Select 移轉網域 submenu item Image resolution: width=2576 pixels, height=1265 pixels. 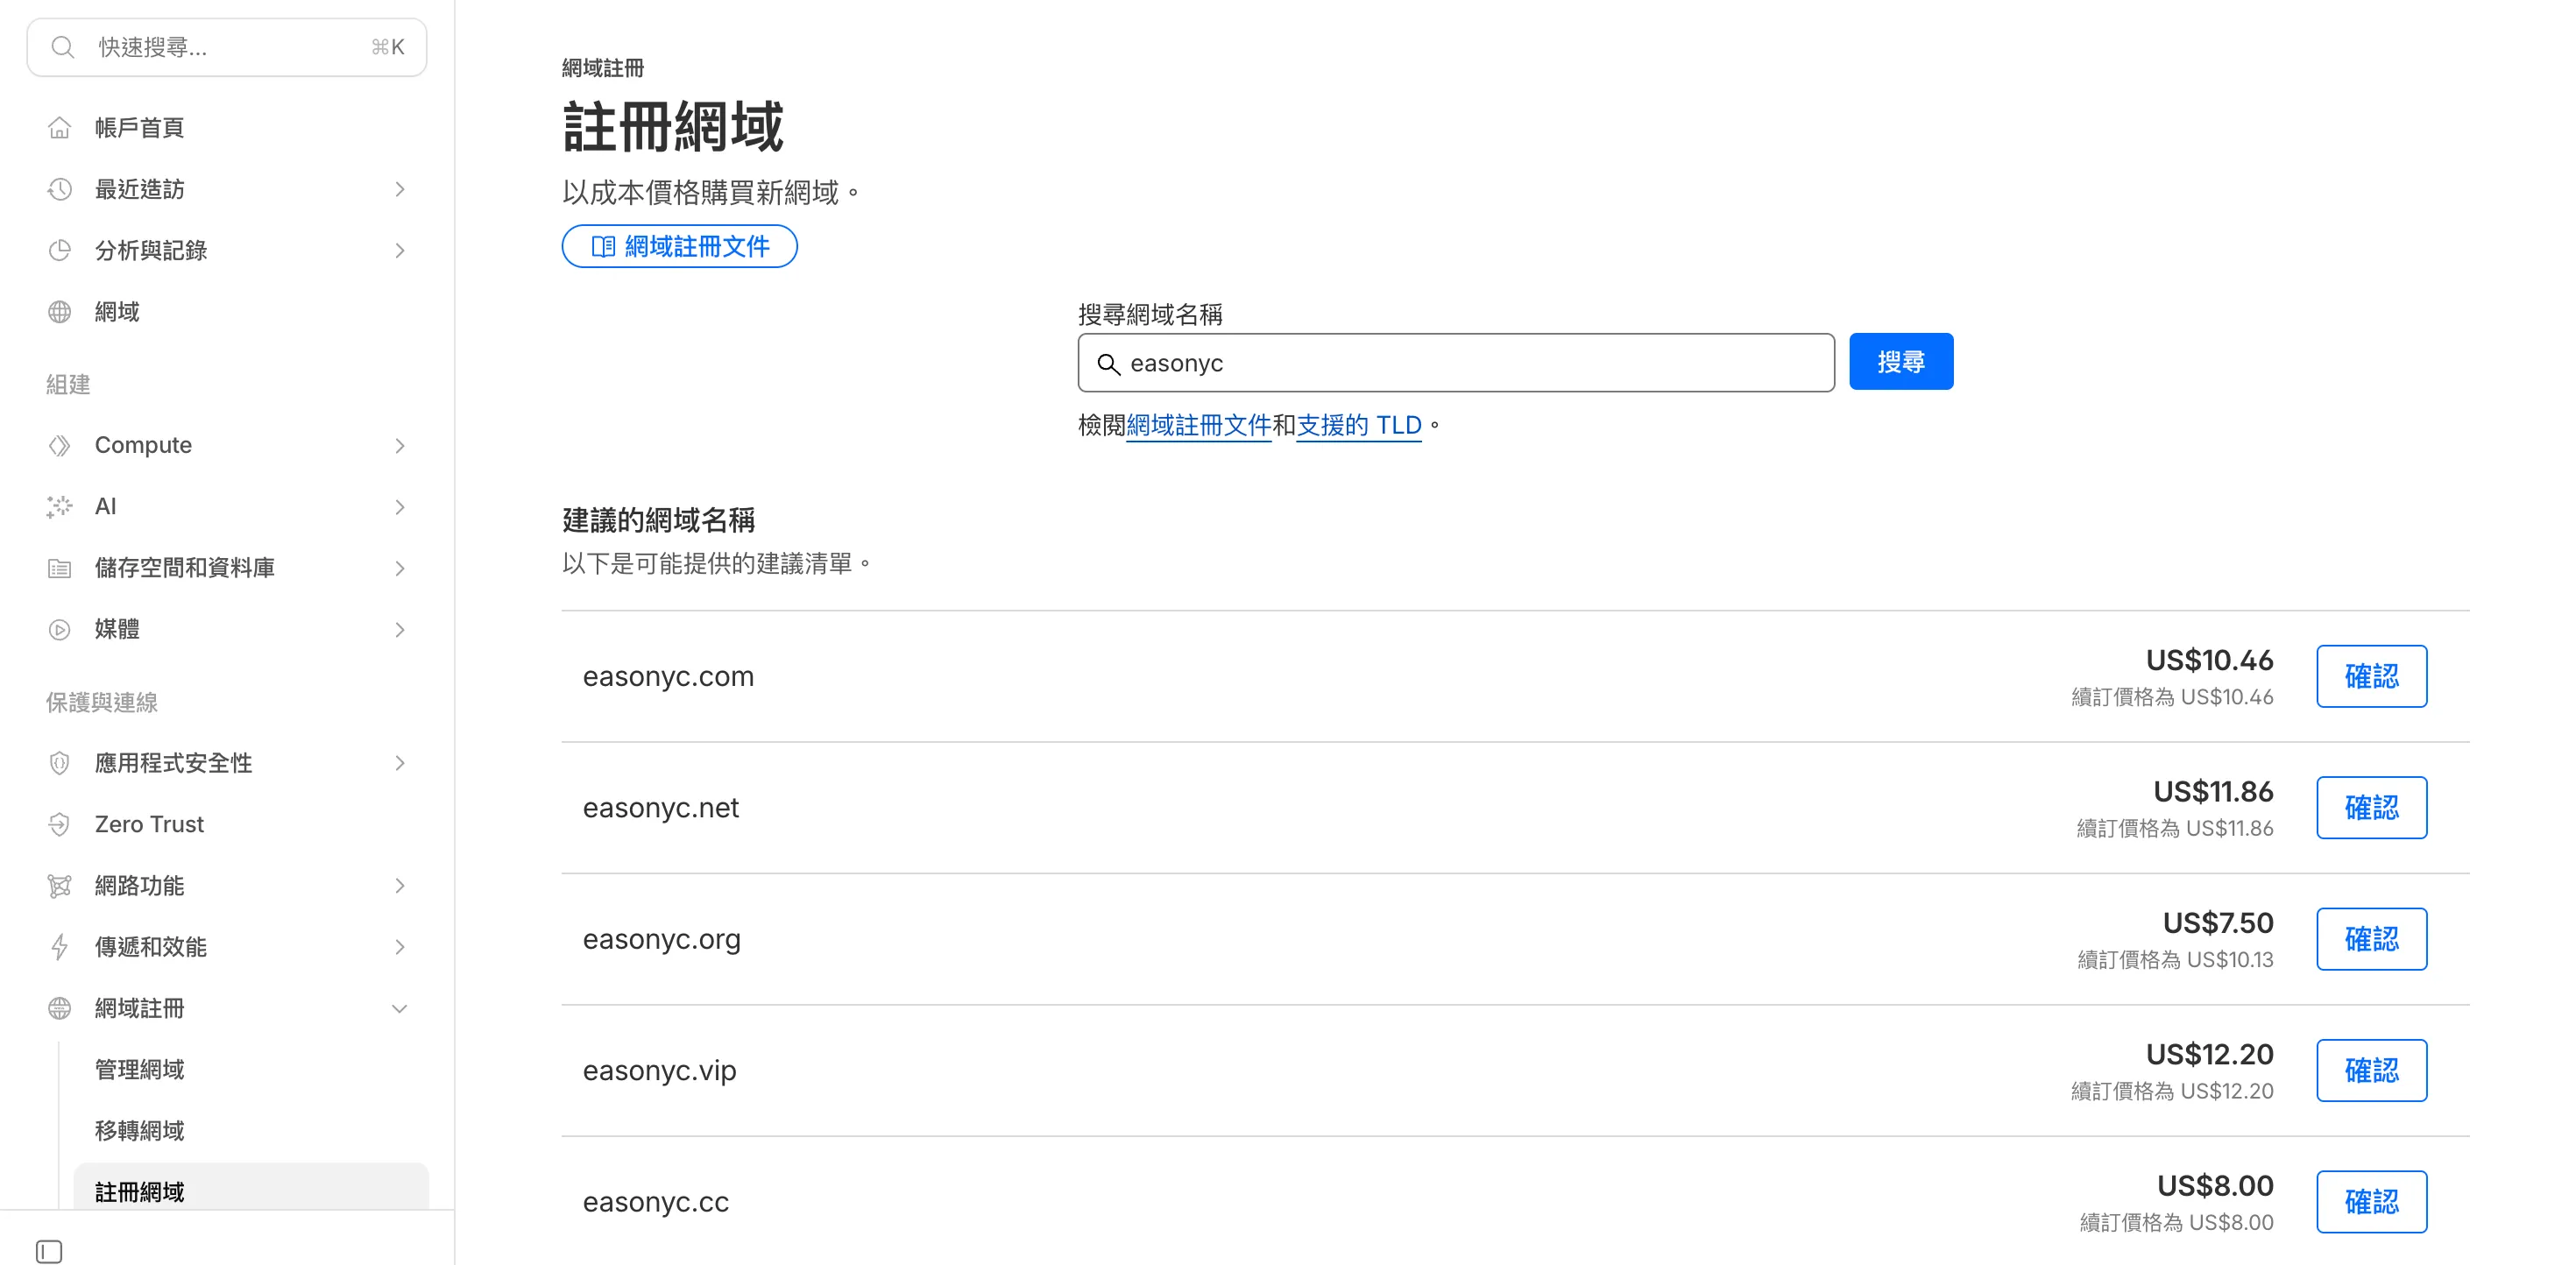coord(139,1131)
